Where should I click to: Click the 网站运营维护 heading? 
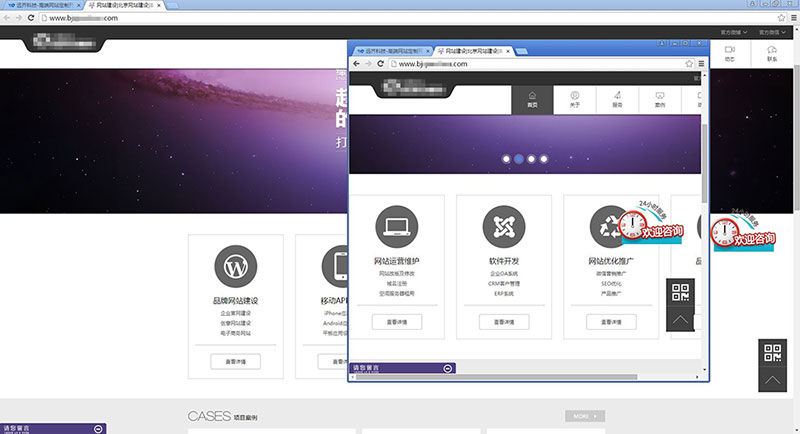click(x=396, y=261)
